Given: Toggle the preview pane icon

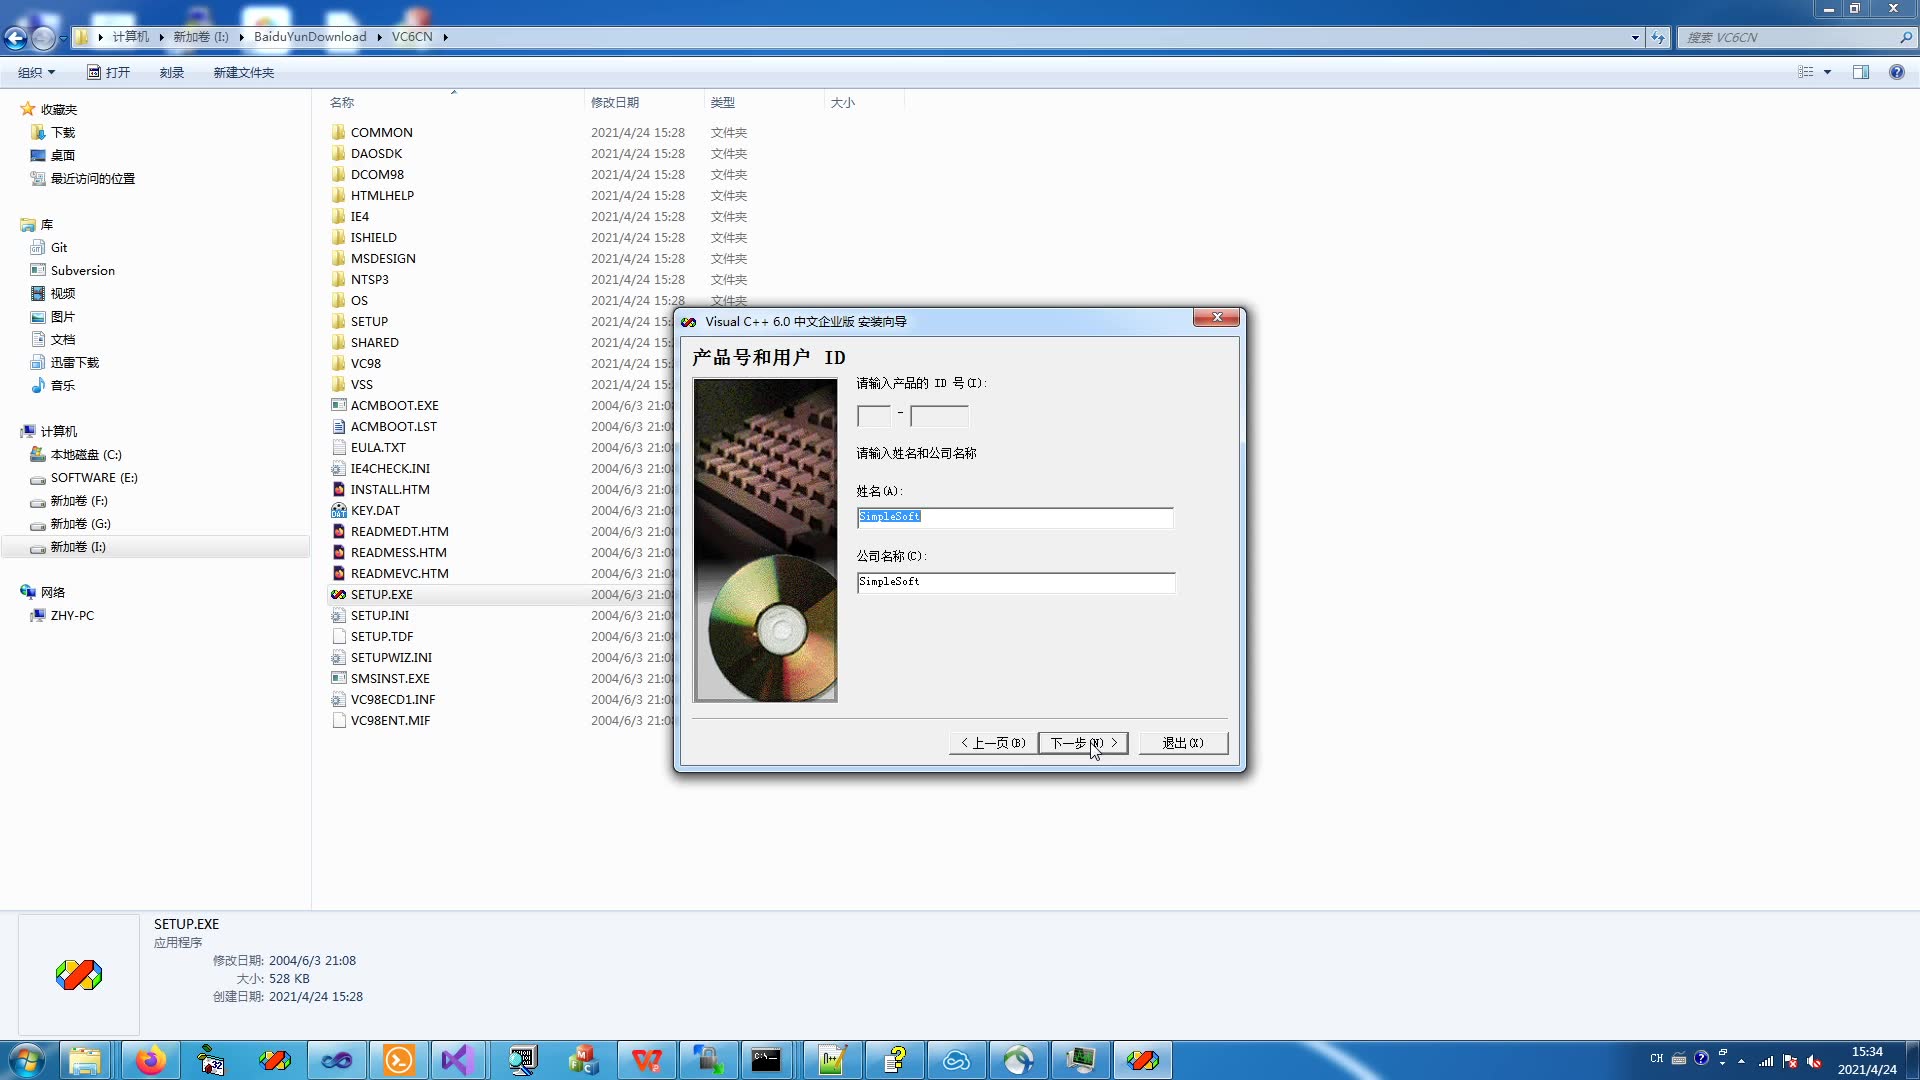Looking at the screenshot, I should (1861, 72).
